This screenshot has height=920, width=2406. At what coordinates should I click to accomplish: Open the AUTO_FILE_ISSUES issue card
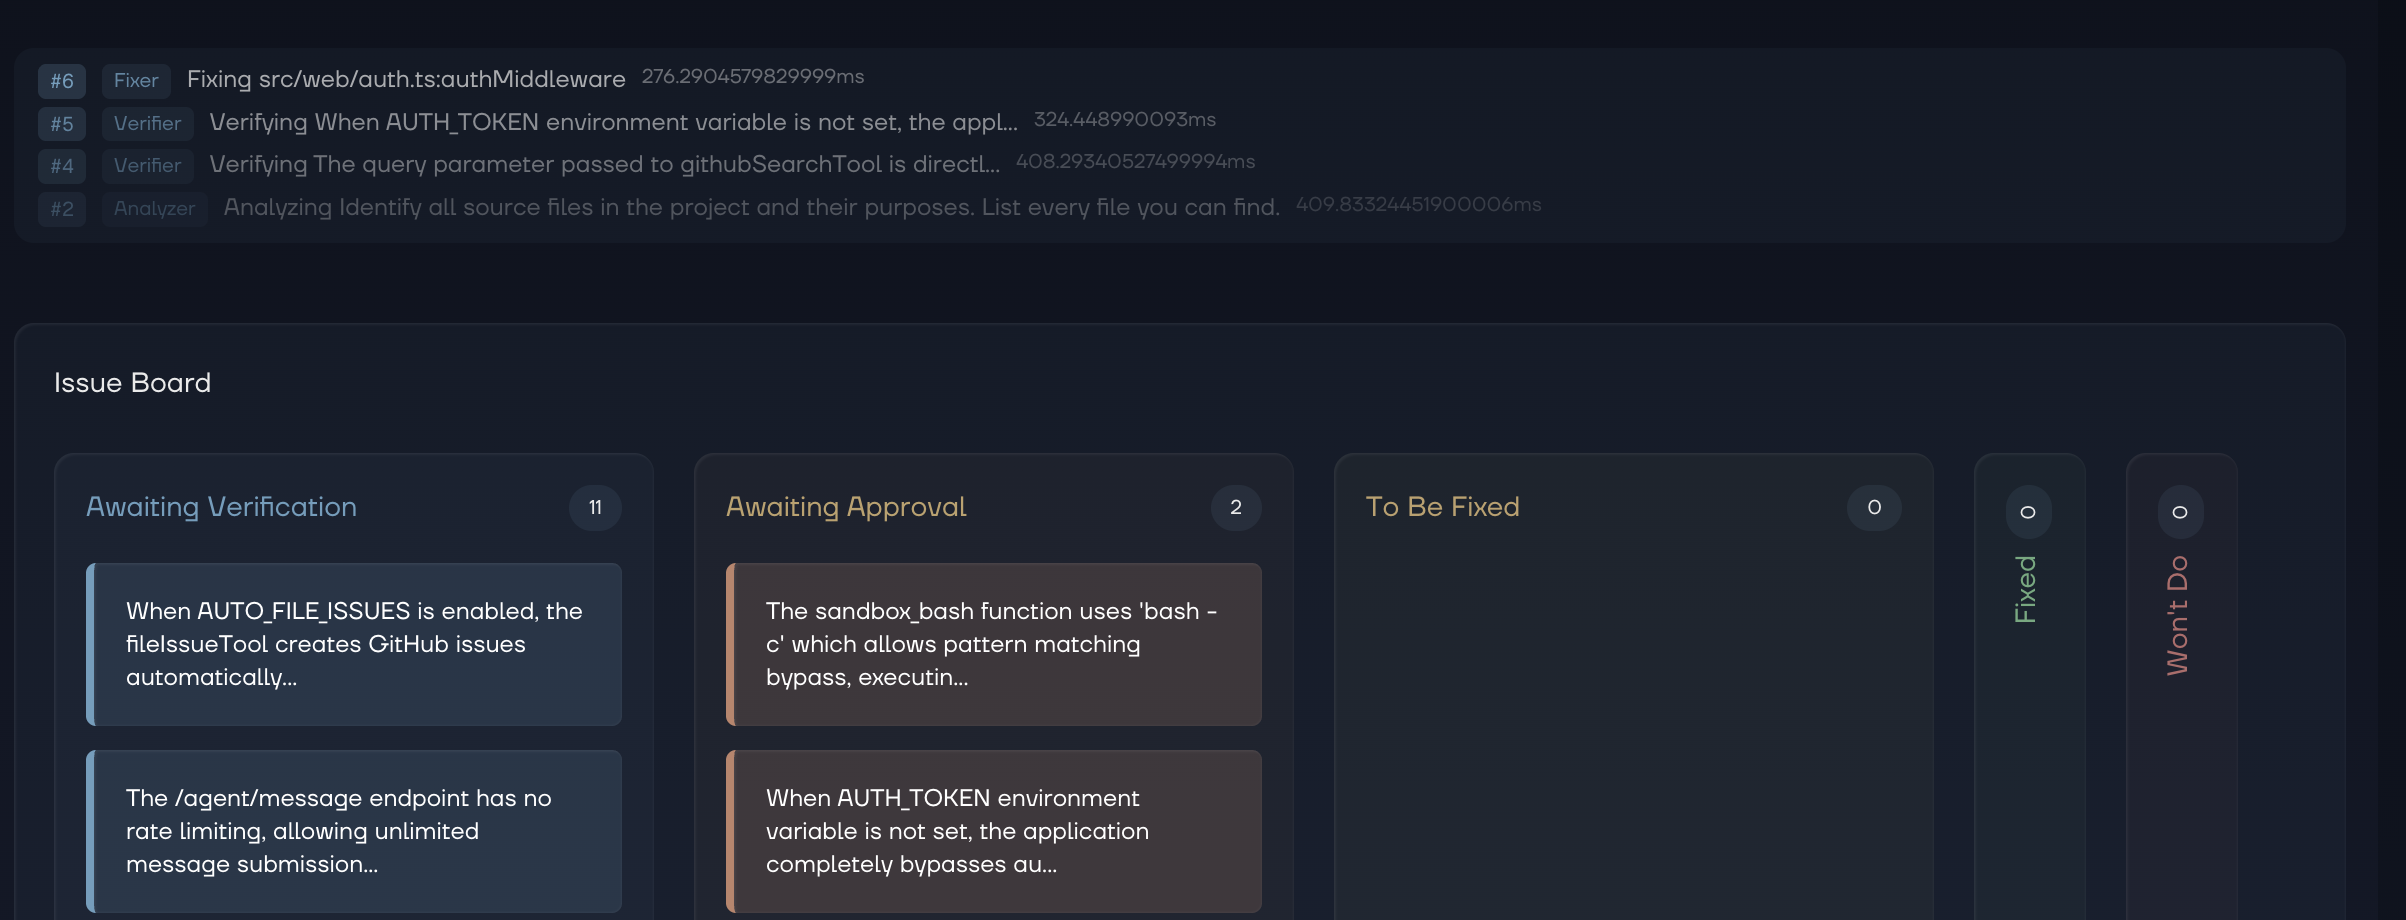354,644
